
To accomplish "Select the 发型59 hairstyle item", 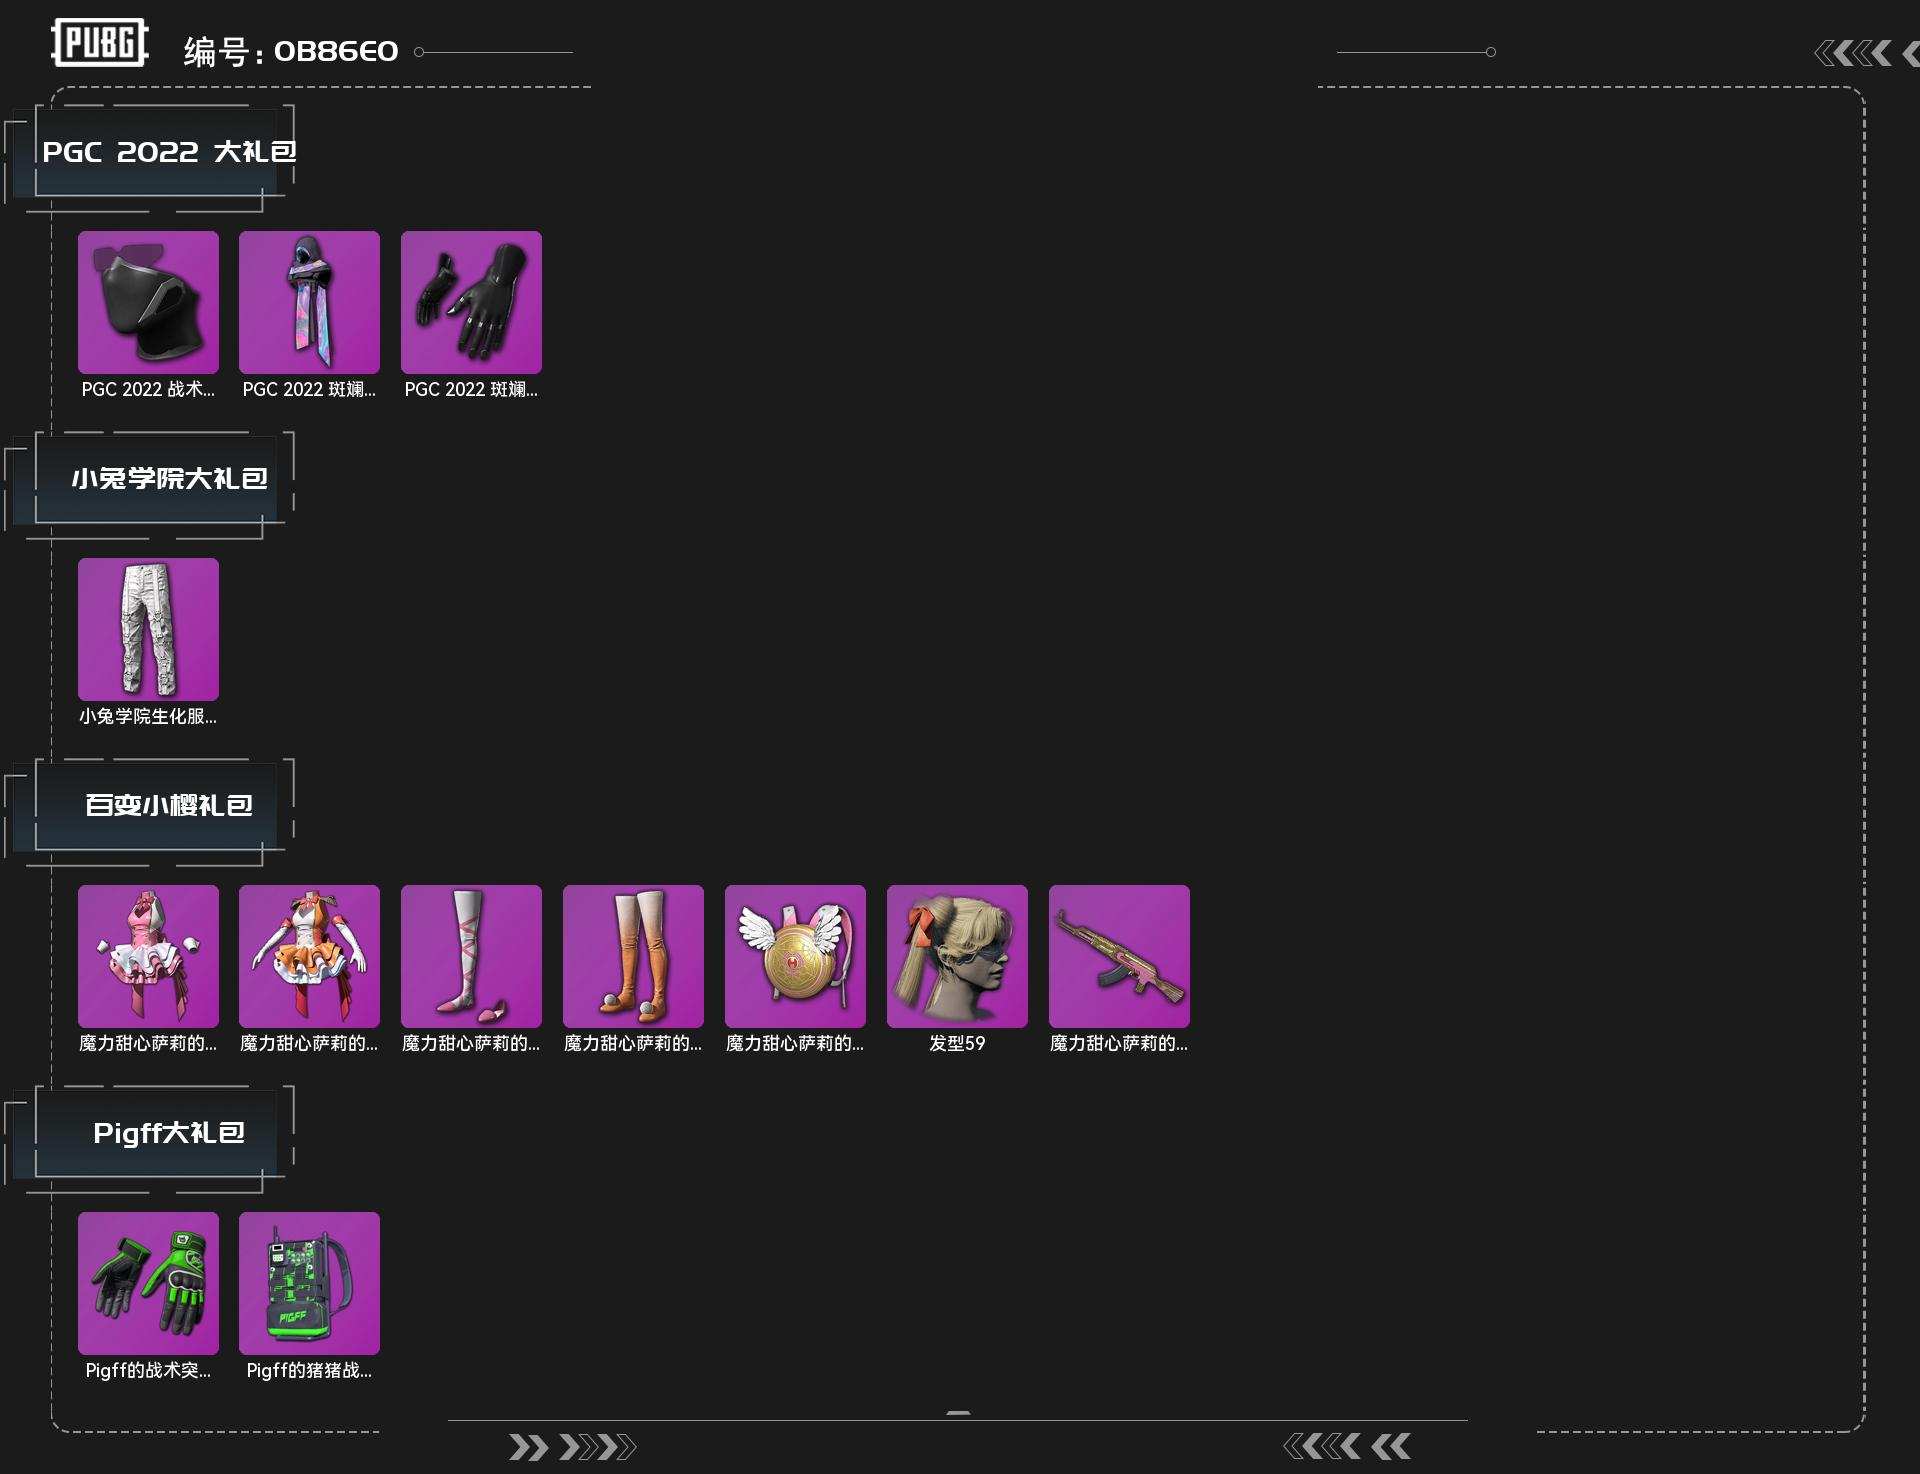I will (957, 956).
